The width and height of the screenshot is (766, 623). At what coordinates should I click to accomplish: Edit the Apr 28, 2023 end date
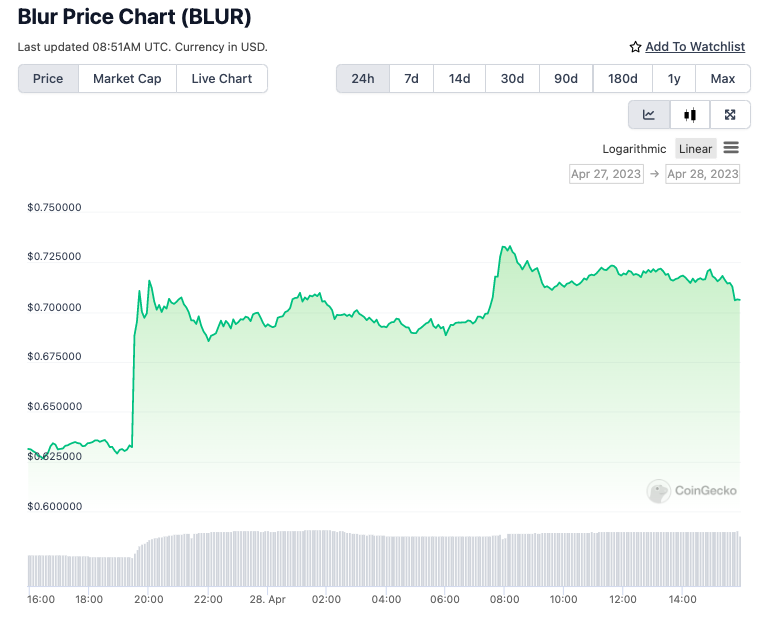(x=702, y=174)
